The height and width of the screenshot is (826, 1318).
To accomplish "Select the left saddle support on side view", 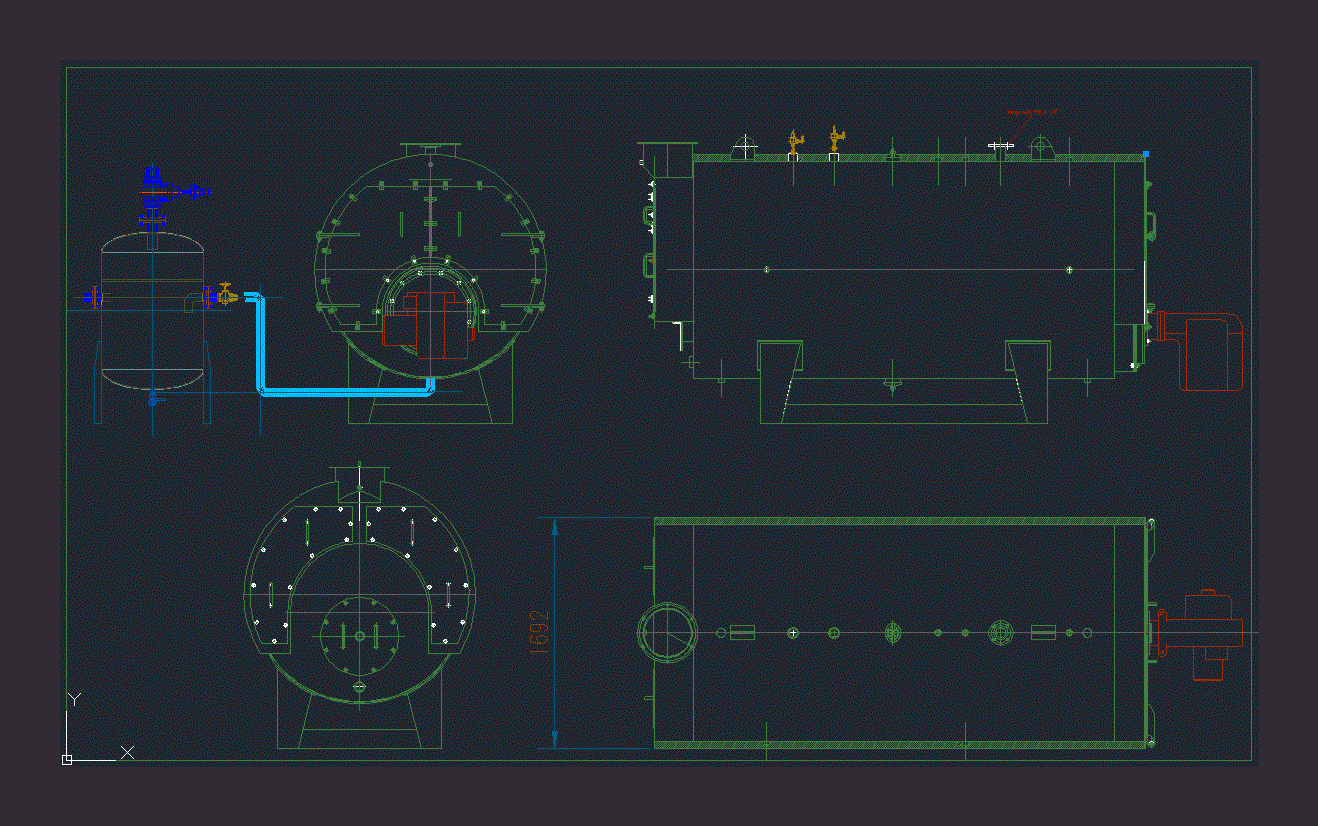I will (x=780, y=380).
